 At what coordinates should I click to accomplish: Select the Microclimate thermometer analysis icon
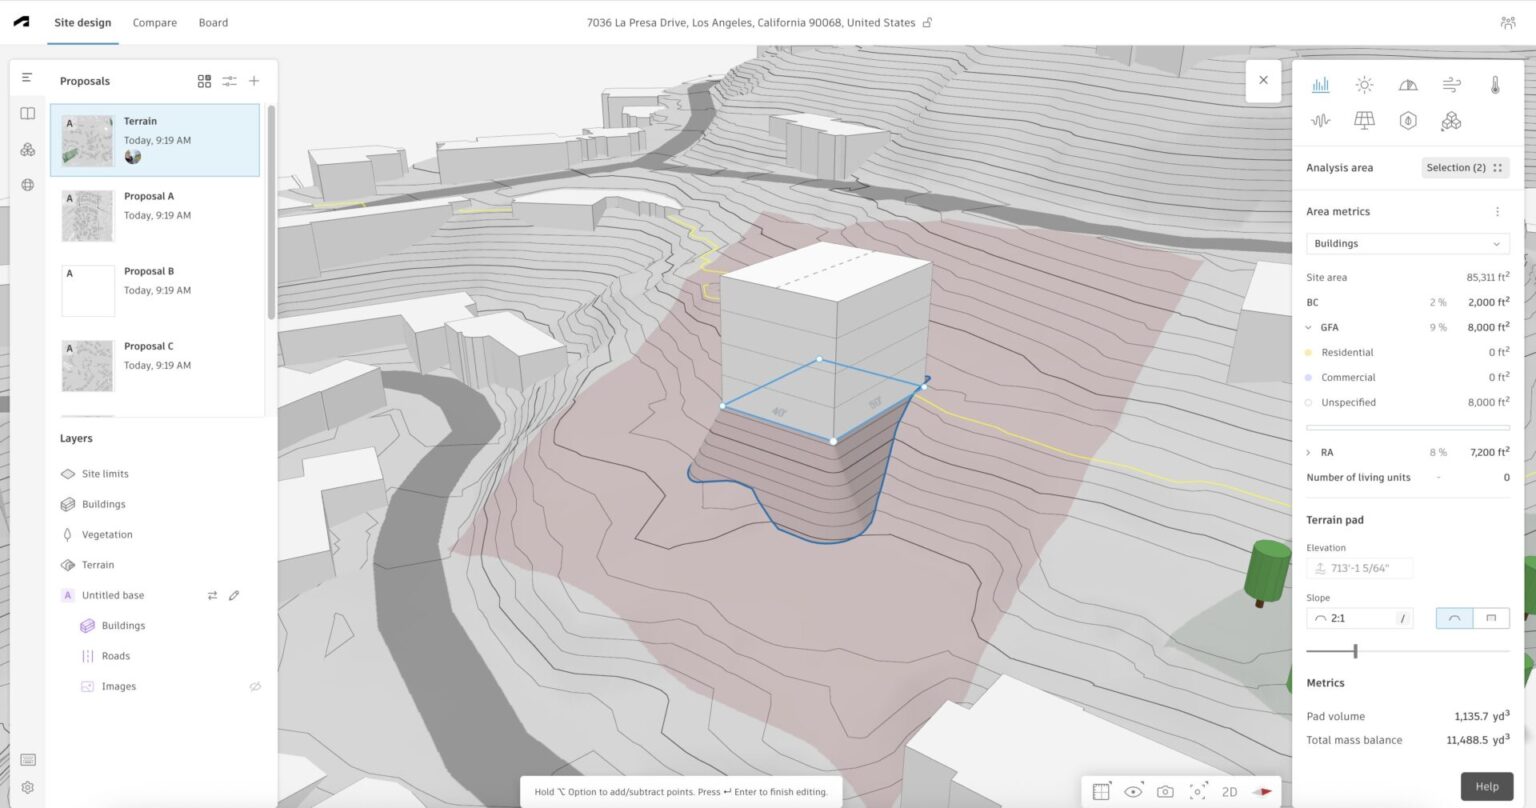click(x=1493, y=85)
